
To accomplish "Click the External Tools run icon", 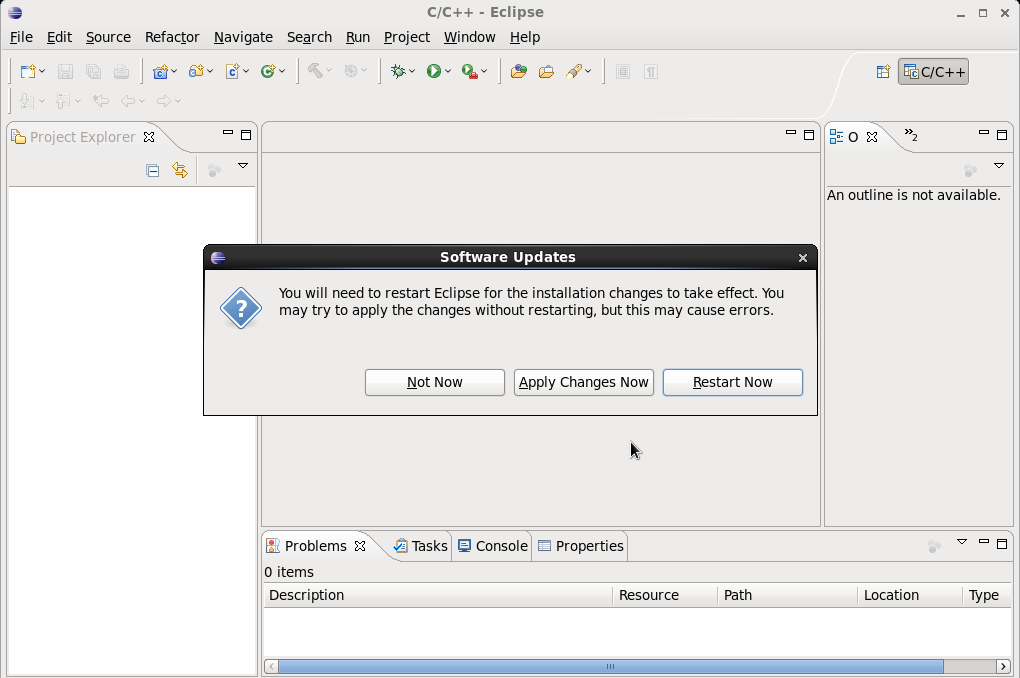I will (x=469, y=71).
